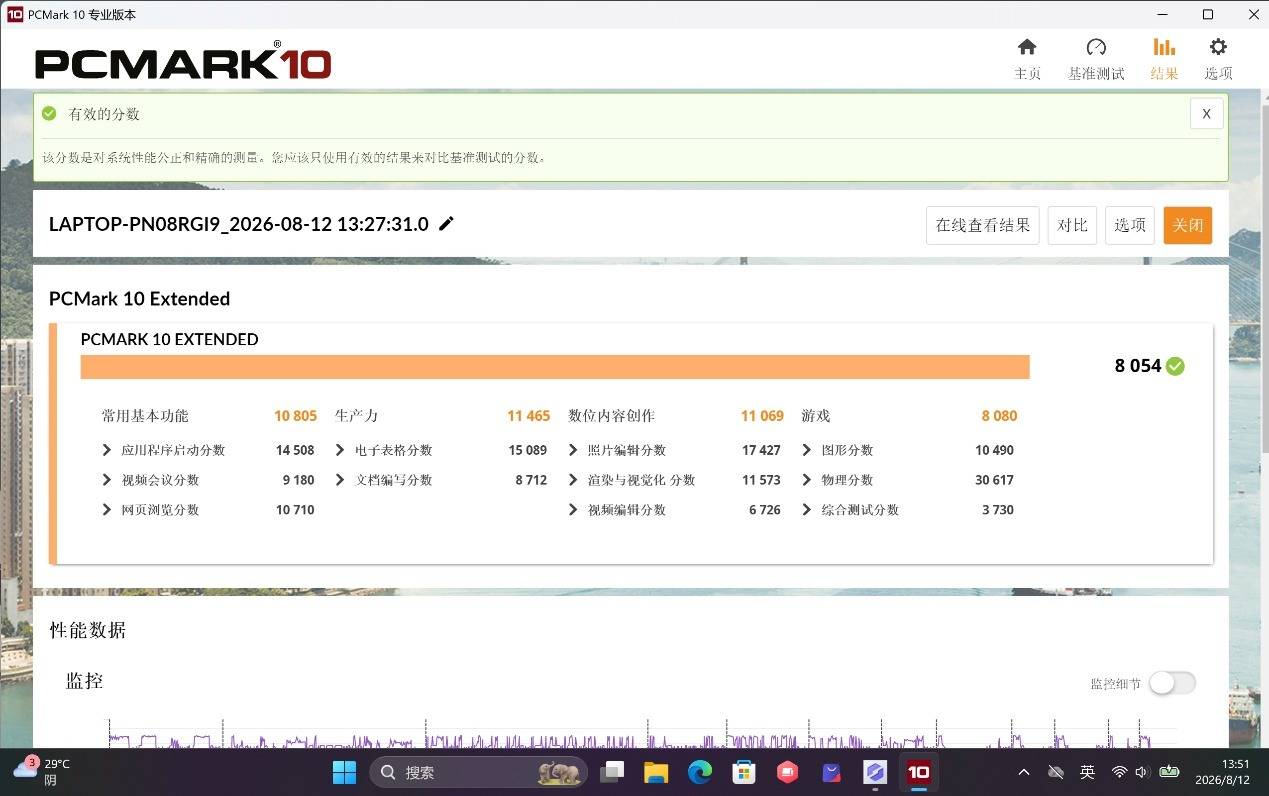Expand 综合测试分数 row
1269x796 pixels.
point(807,510)
